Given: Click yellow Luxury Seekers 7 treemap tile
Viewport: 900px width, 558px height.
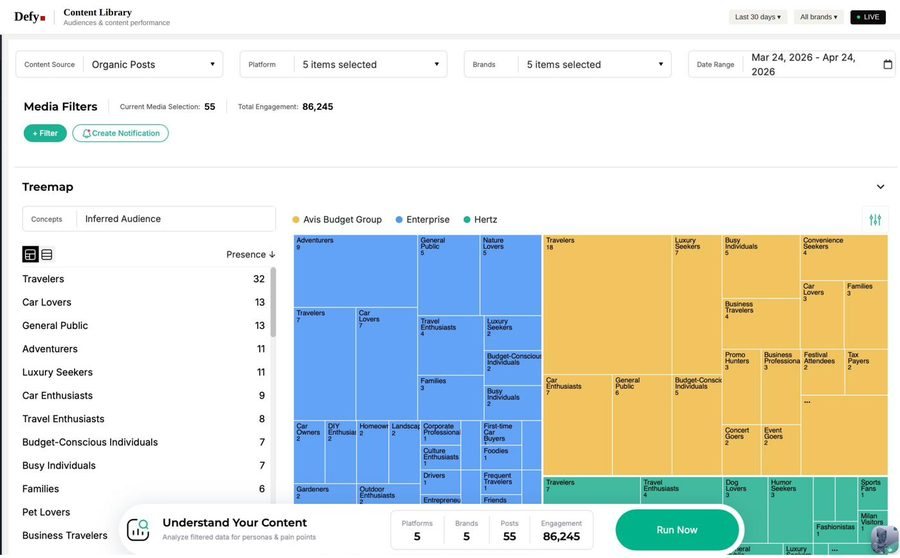Looking at the screenshot, I should 697,304.
